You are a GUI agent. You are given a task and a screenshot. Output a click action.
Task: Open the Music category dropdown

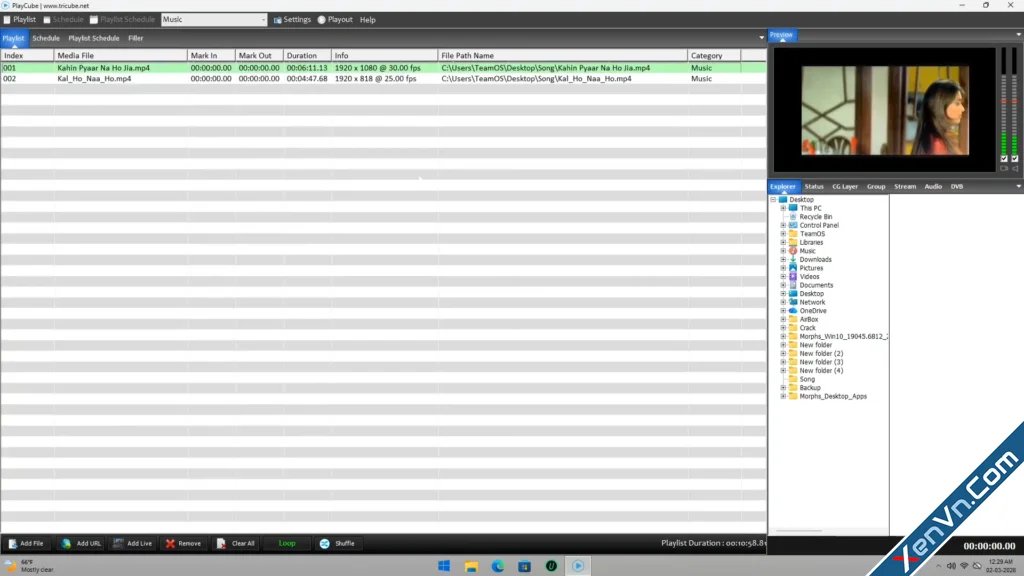(x=214, y=20)
